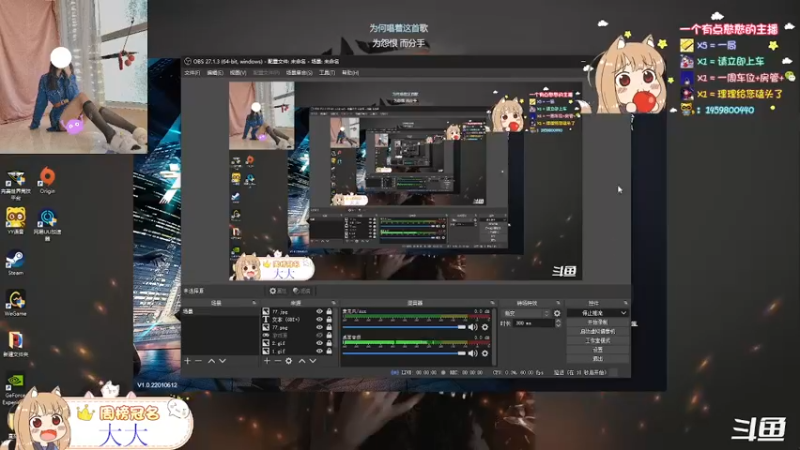Open the 文件(F) menu in OBS

coord(192,73)
